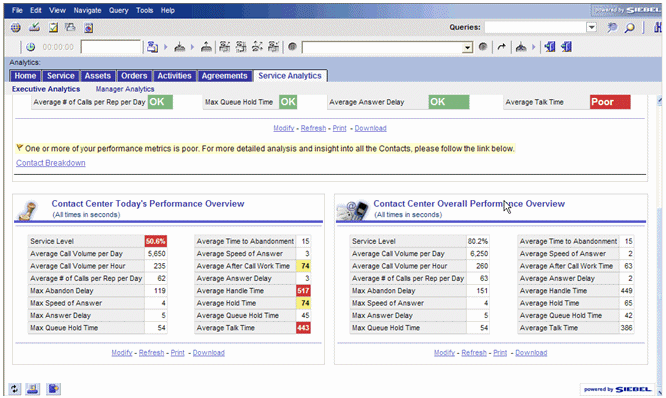666x398 pixels.
Task: Click Refresh under Overall Performance Overview
Action: pyautogui.click(x=474, y=353)
